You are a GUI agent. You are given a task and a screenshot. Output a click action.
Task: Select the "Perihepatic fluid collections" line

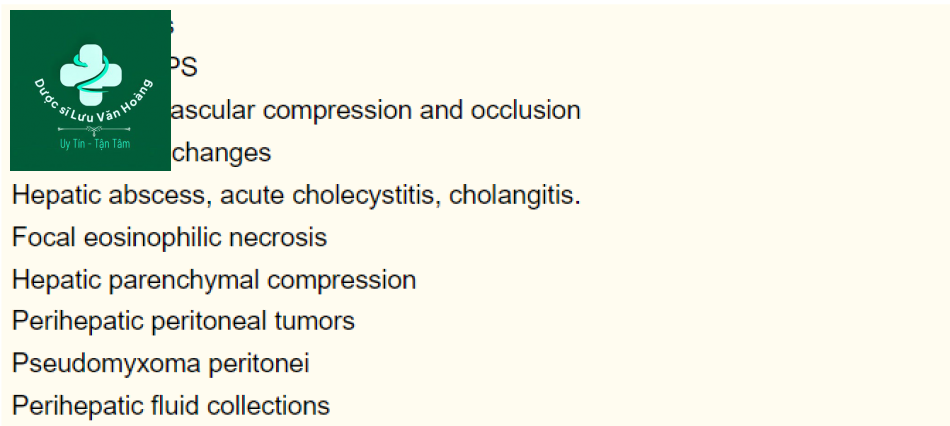click(x=170, y=406)
